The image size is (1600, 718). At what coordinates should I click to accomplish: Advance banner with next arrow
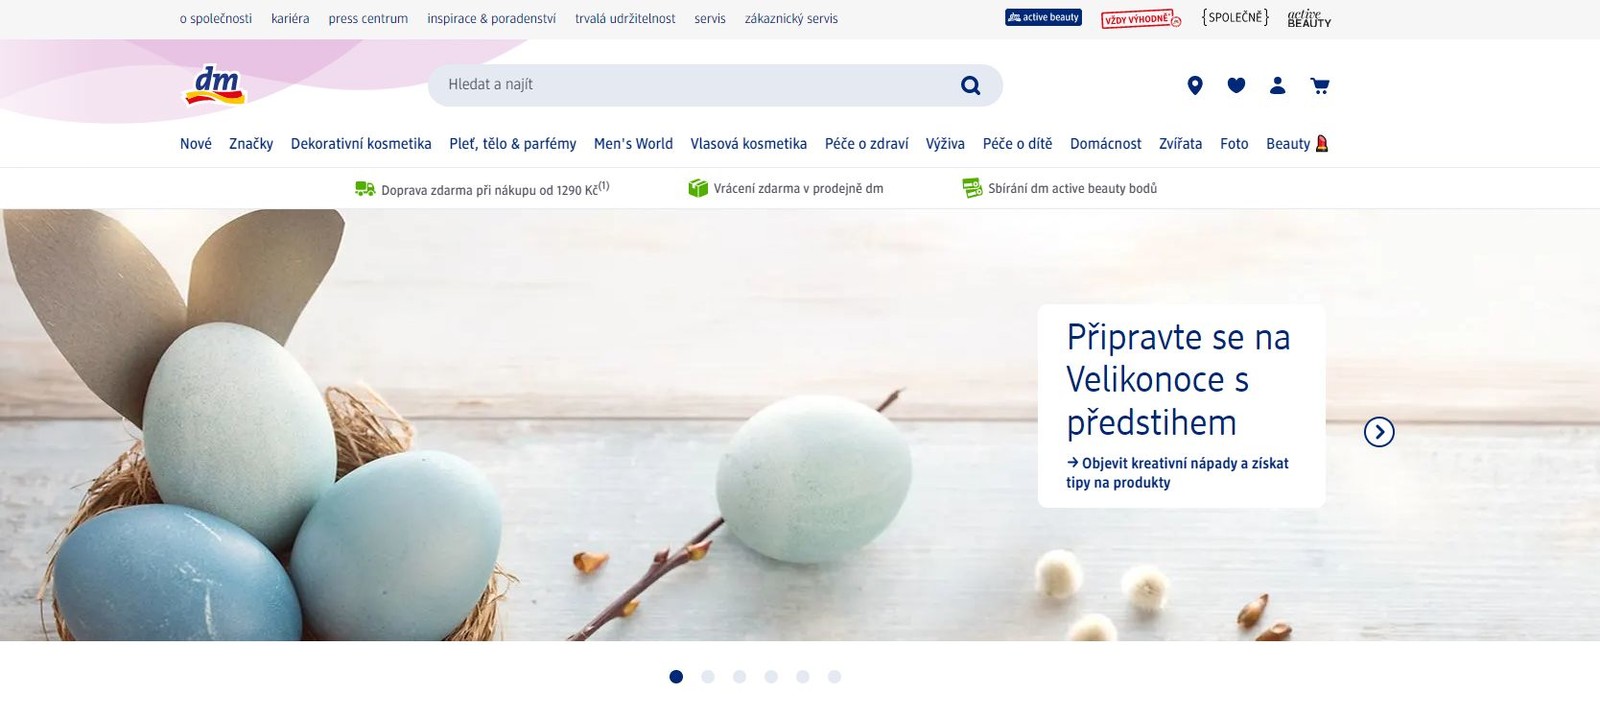(1379, 432)
